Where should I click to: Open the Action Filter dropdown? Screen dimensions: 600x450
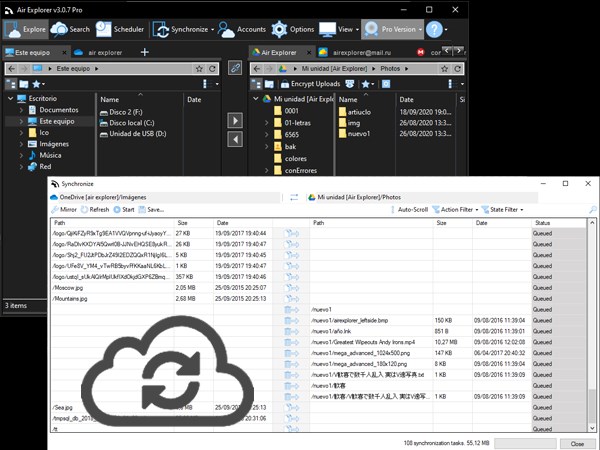pyautogui.click(x=455, y=210)
